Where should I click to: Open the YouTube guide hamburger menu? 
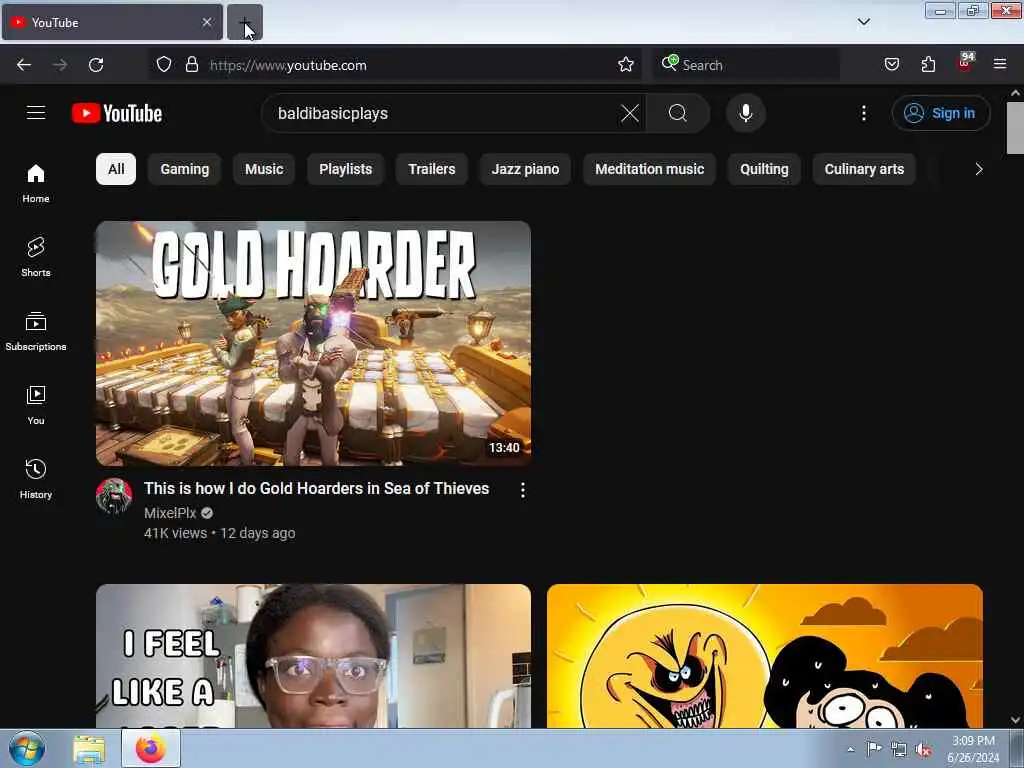[36, 113]
